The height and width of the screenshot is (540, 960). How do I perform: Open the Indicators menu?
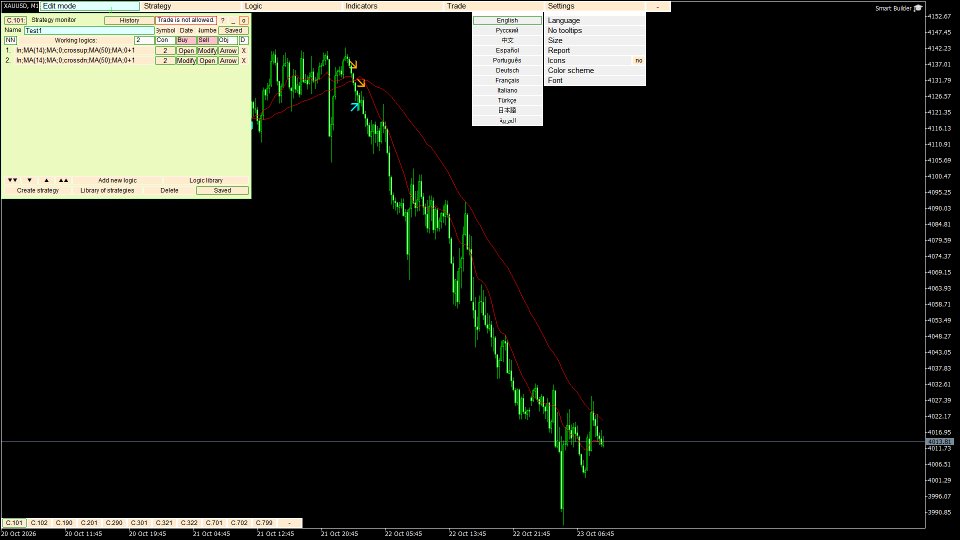(x=394, y=6)
